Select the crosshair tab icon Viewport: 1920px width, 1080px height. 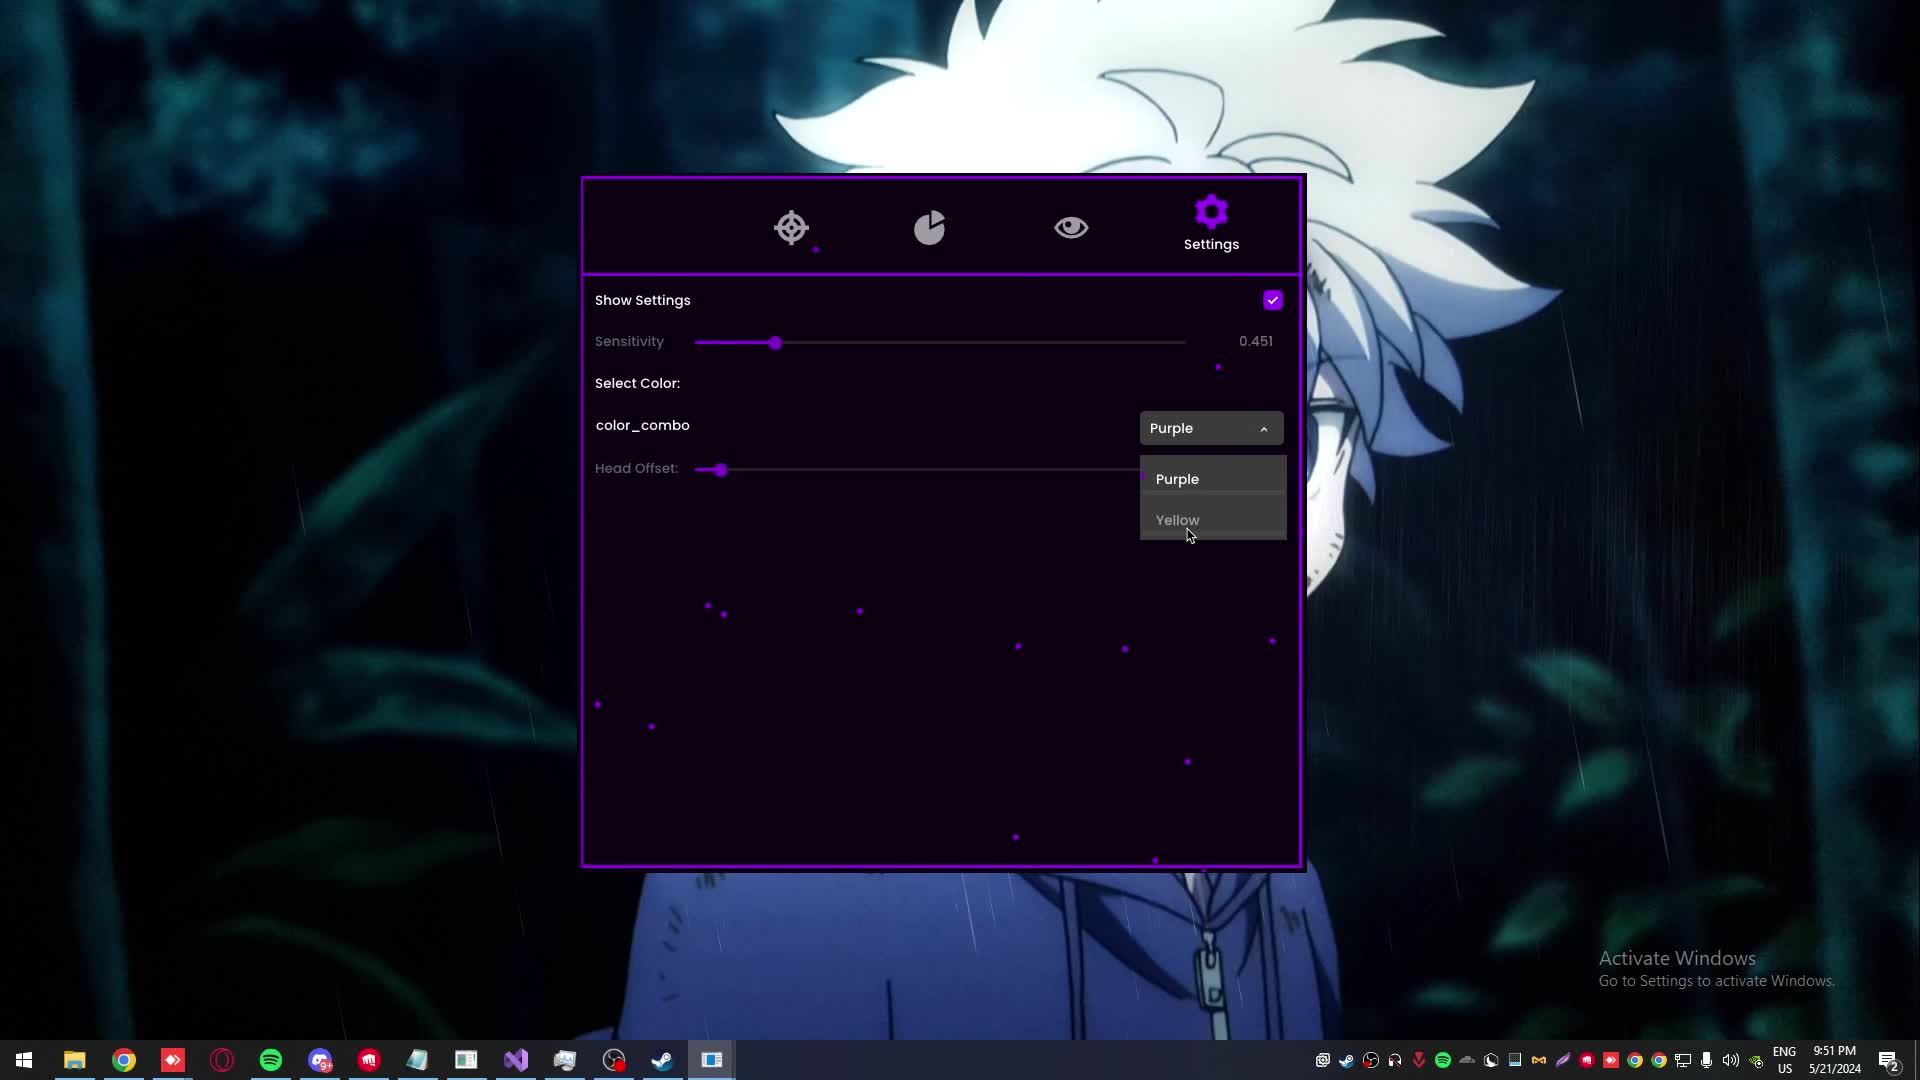coord(791,227)
